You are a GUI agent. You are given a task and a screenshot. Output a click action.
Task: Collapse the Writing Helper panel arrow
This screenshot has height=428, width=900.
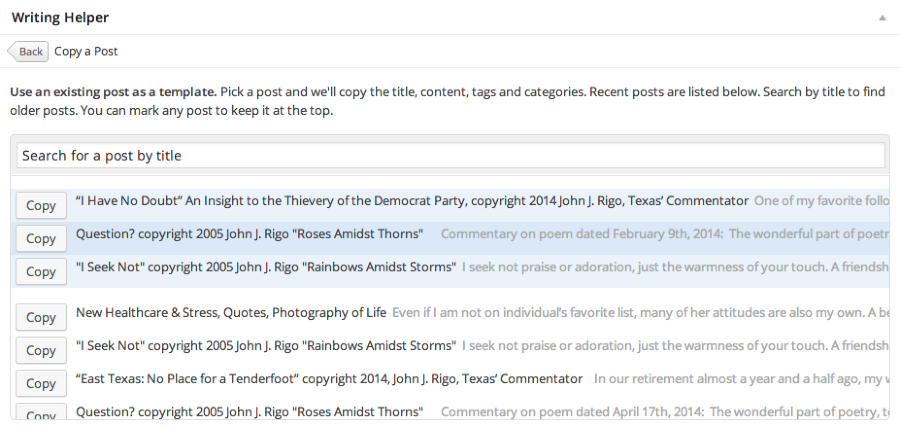(882, 18)
